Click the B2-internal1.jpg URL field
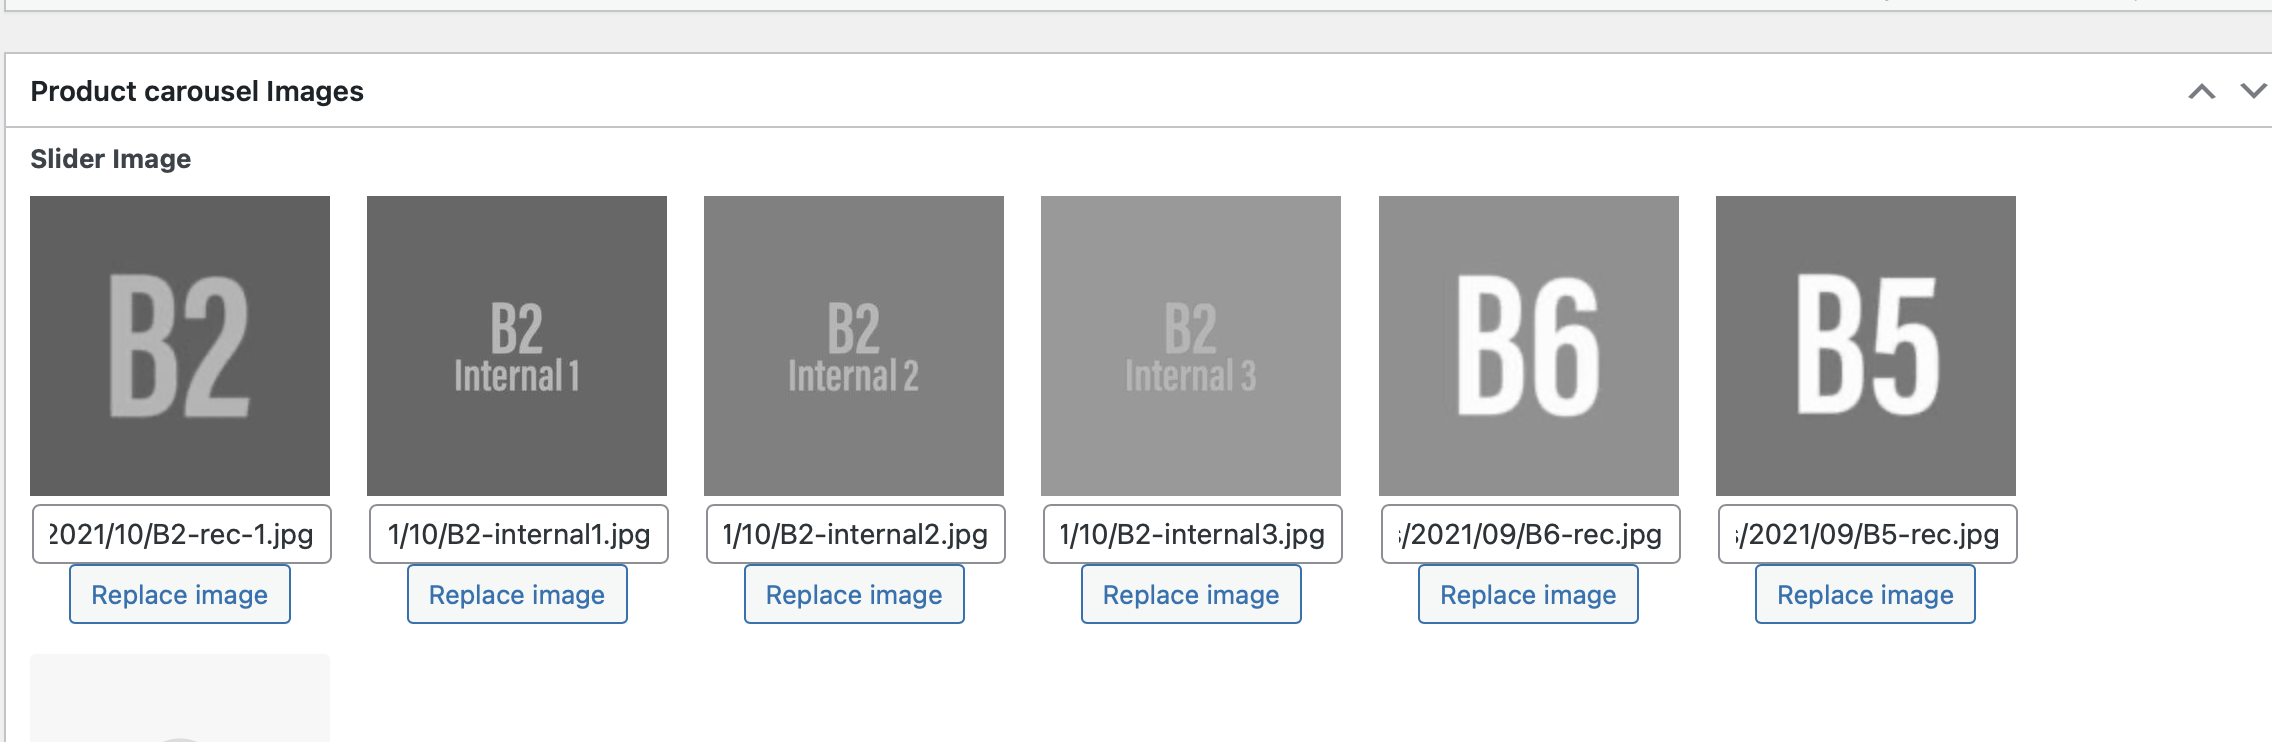This screenshot has width=2272, height=742. pyautogui.click(x=519, y=534)
